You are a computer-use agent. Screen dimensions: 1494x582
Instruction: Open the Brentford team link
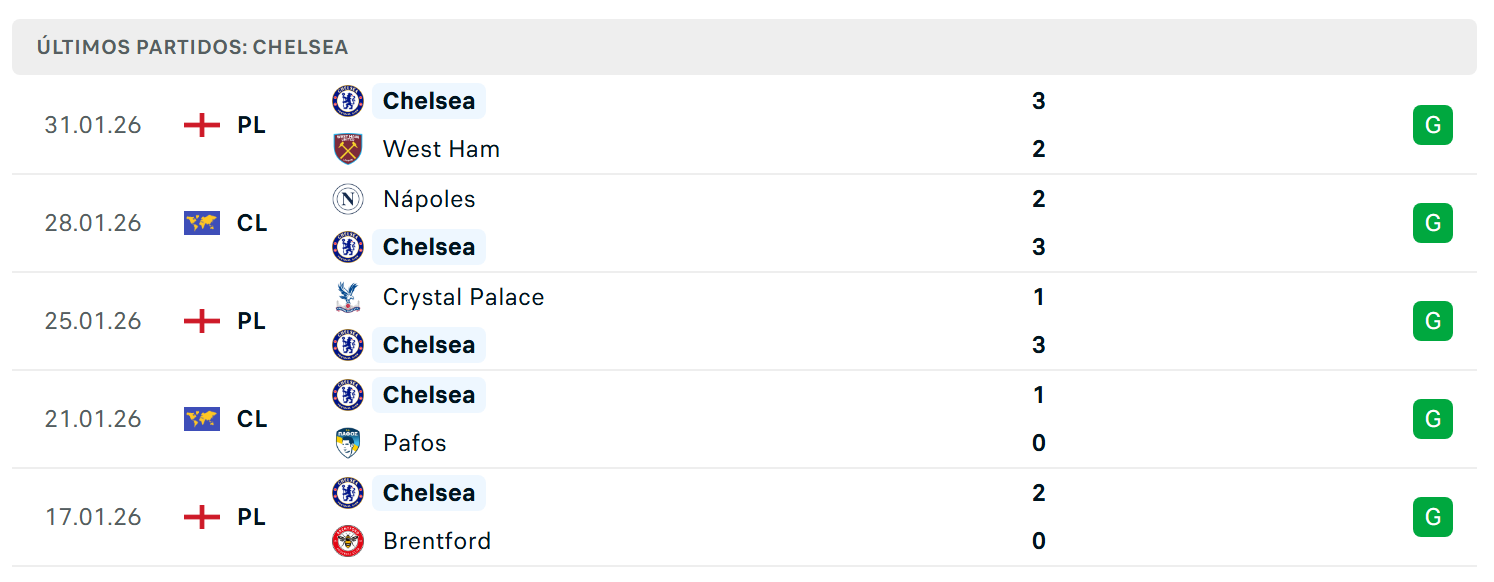(x=437, y=541)
